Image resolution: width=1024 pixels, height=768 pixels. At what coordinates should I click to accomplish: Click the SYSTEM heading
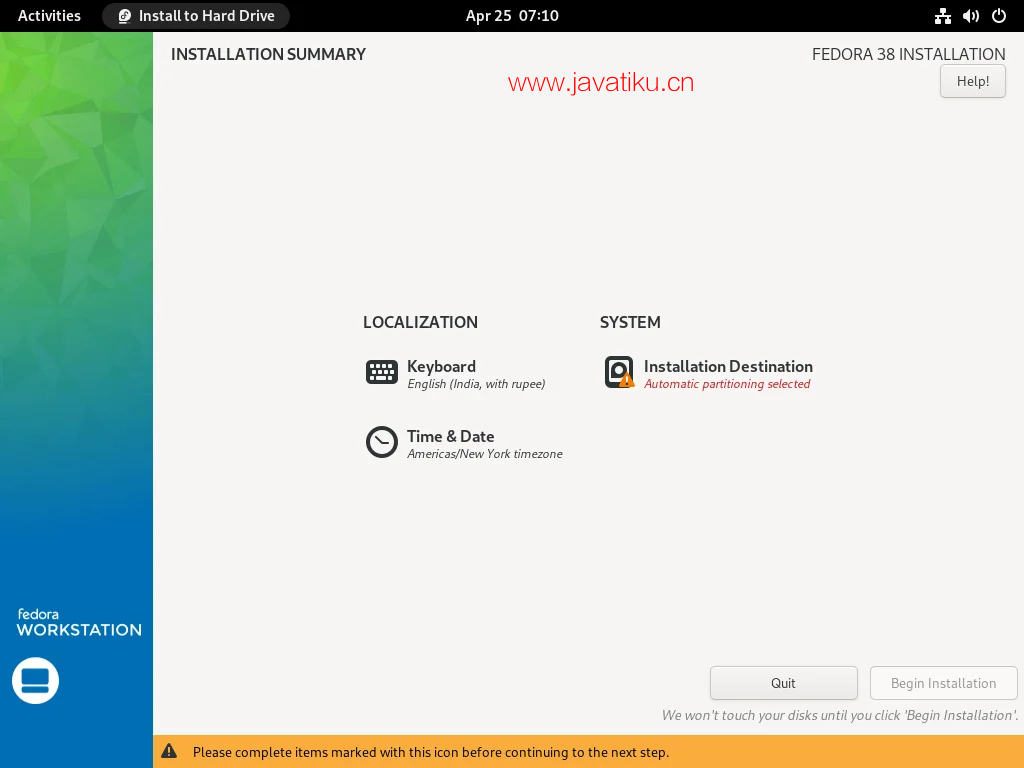630,322
